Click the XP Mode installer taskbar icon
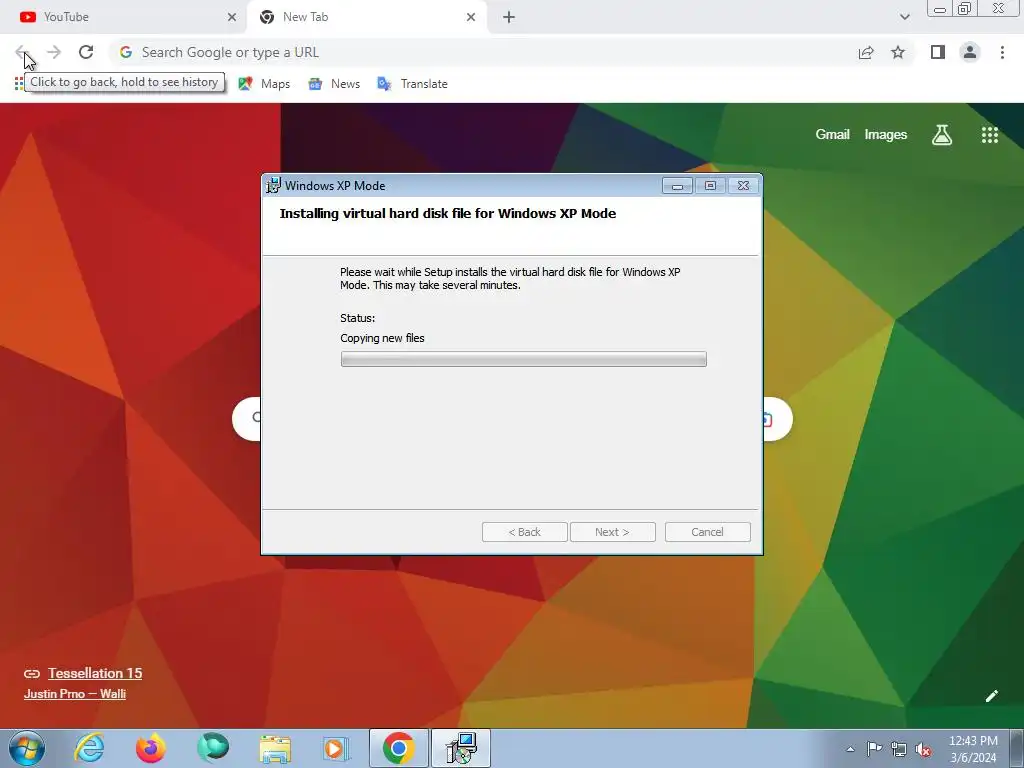Screen dimensions: 1024x768 point(461,748)
